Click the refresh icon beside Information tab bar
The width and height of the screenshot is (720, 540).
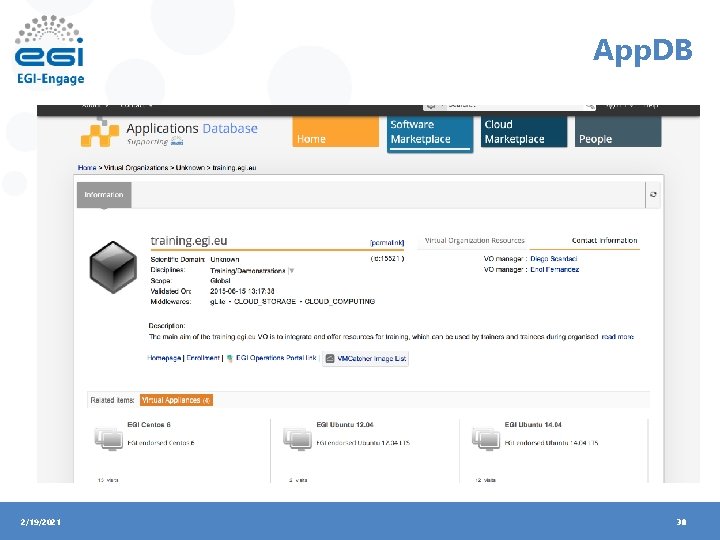tap(653, 195)
